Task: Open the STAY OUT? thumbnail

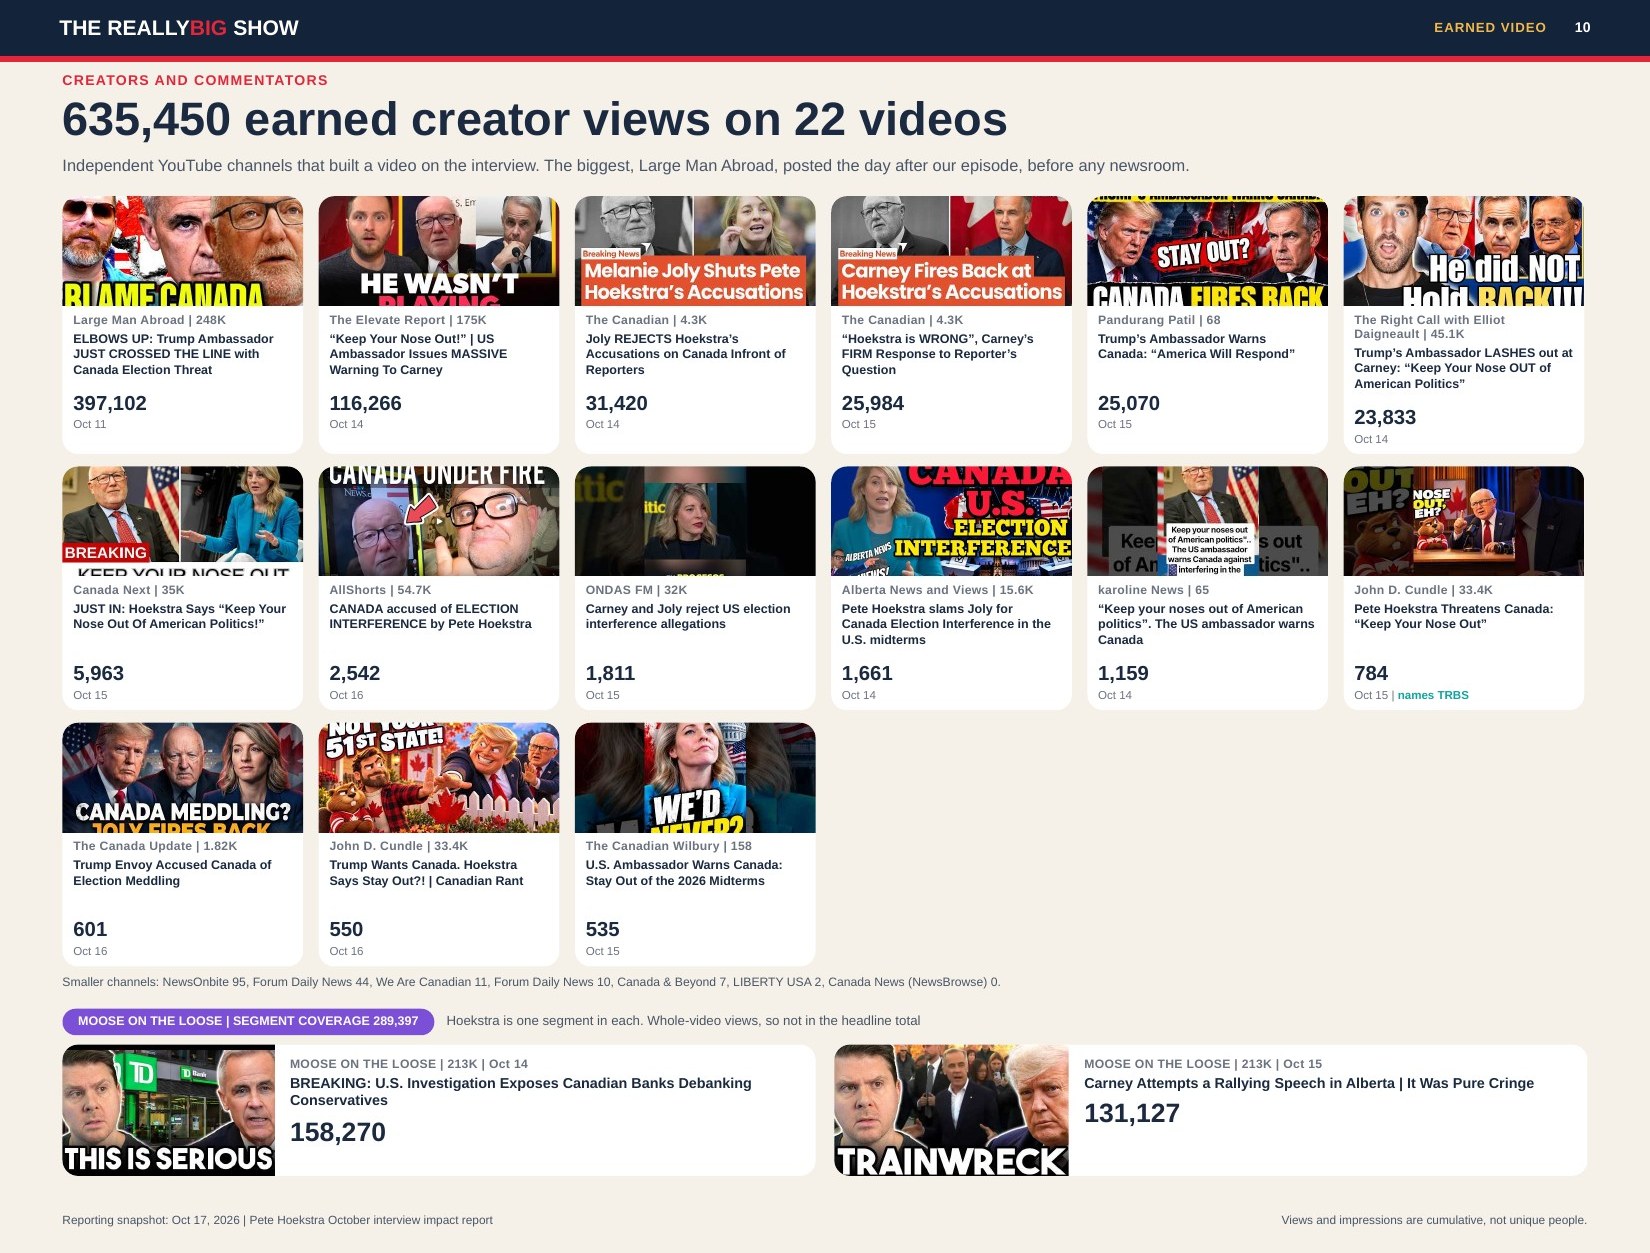Action: tap(1207, 251)
